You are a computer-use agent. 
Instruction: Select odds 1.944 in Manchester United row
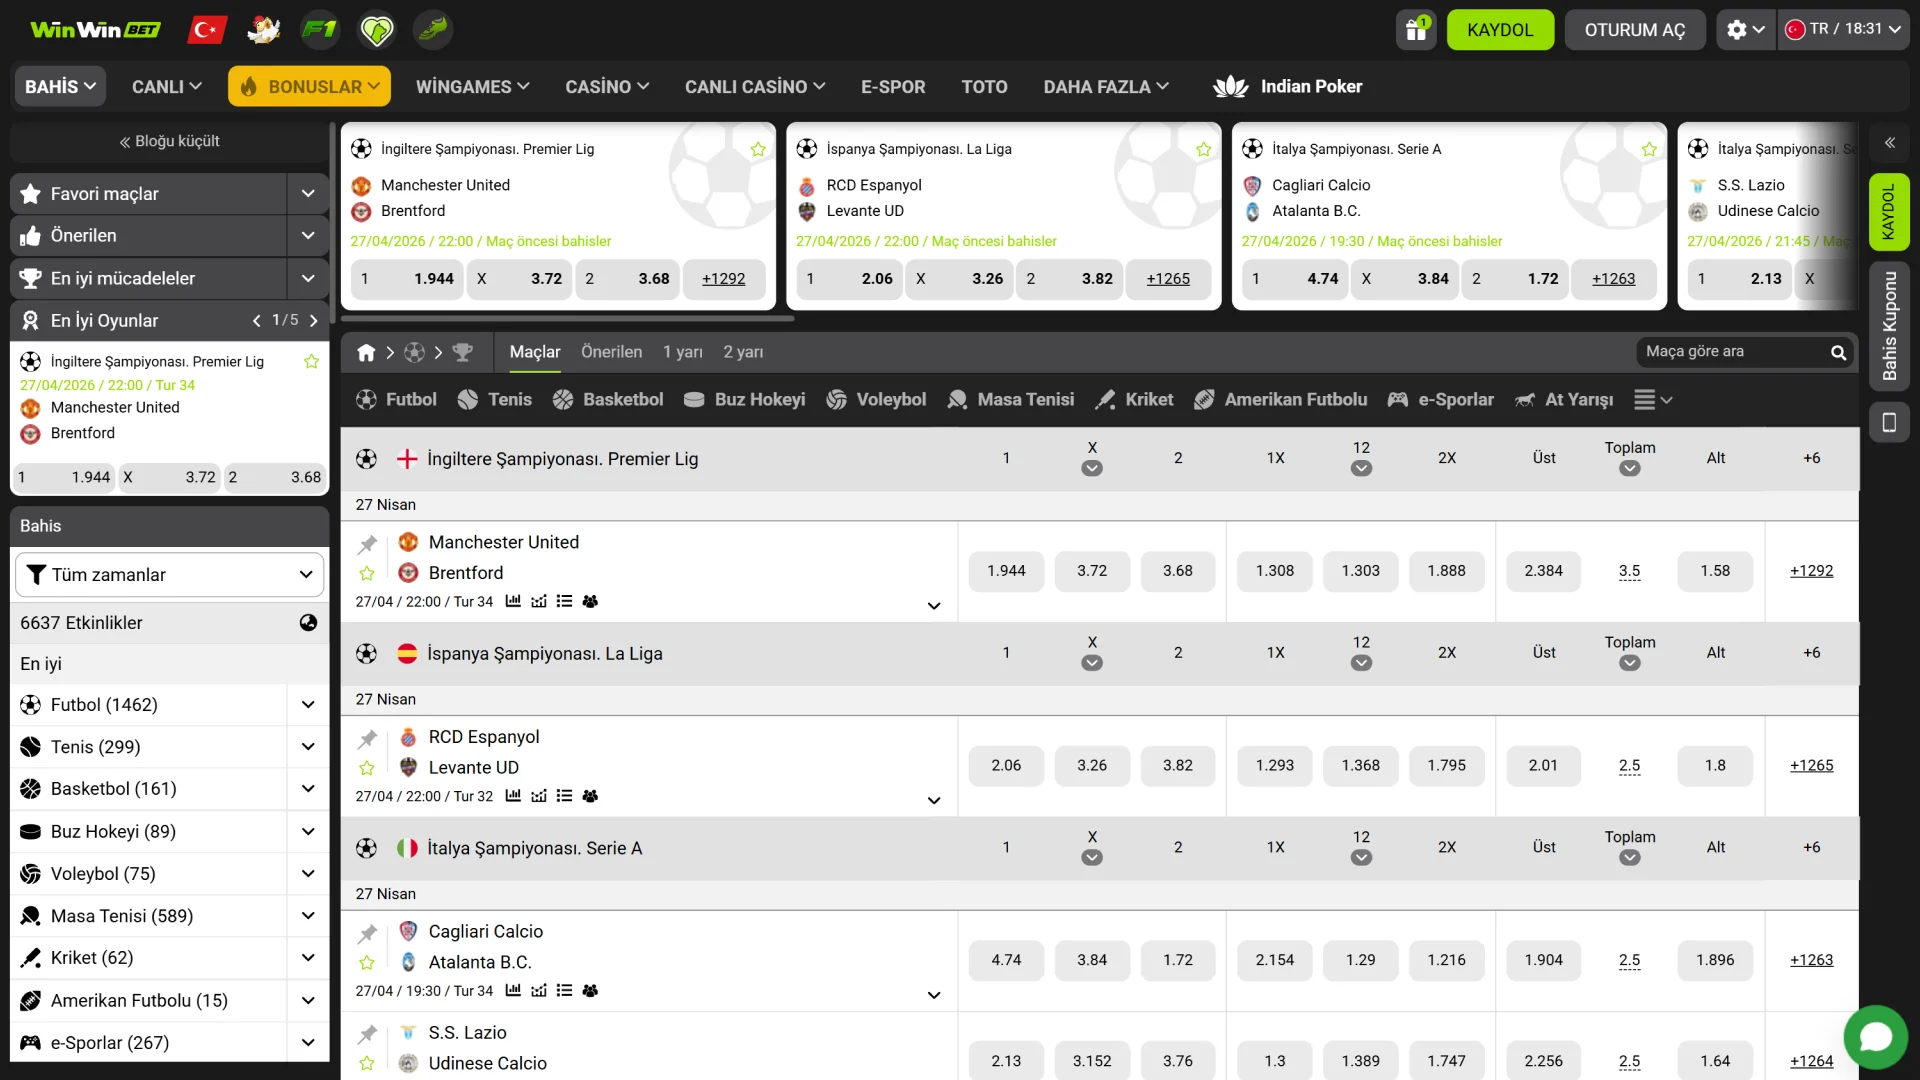point(1006,571)
